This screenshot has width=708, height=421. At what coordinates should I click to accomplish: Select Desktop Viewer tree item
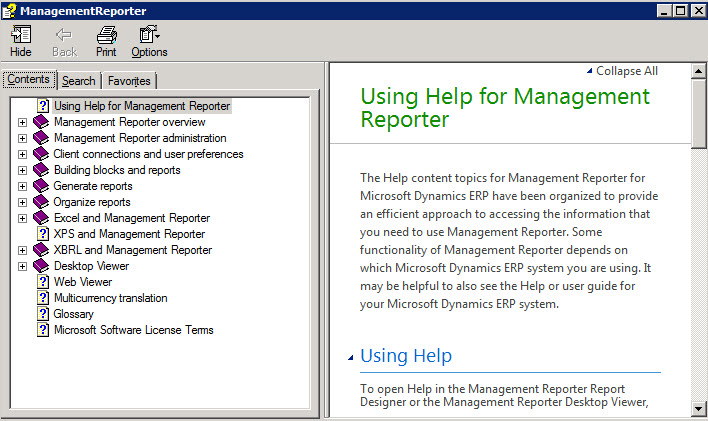pyautogui.click(x=91, y=266)
